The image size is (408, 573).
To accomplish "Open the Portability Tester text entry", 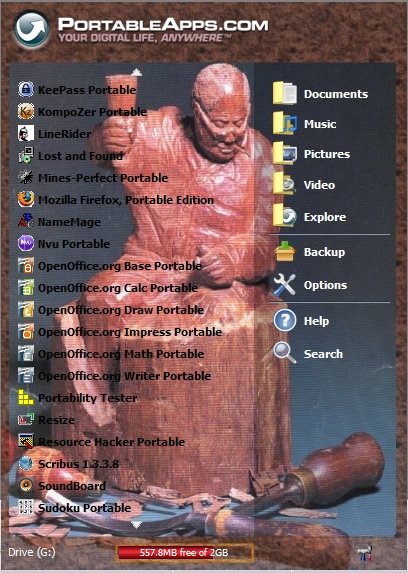I will pos(88,398).
